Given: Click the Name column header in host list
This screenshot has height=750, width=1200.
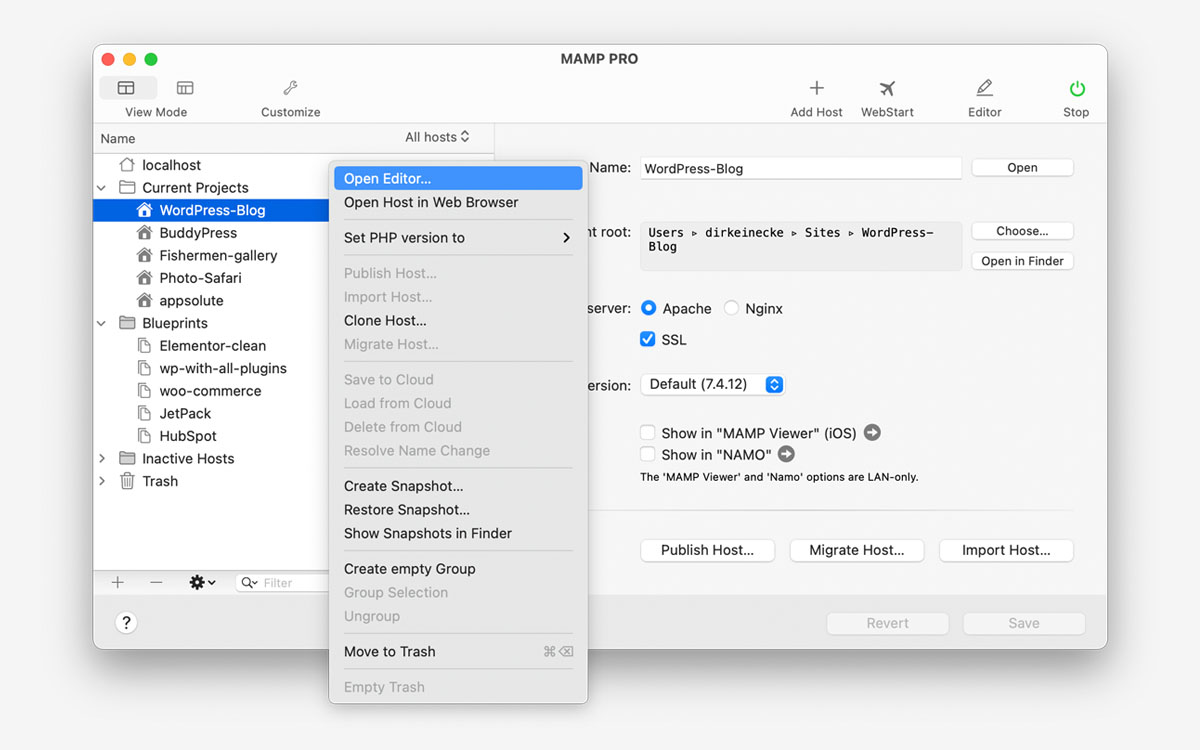Looking at the screenshot, I should click(118, 138).
